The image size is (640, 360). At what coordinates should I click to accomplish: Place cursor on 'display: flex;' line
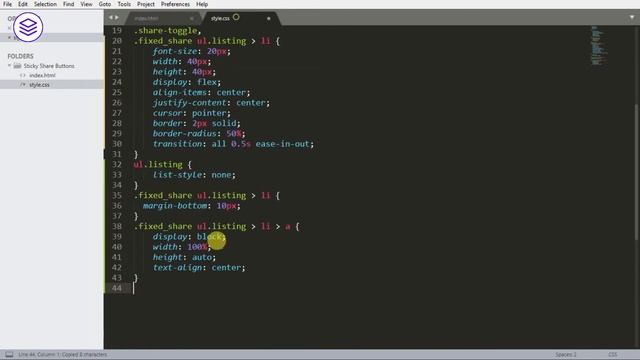point(187,82)
